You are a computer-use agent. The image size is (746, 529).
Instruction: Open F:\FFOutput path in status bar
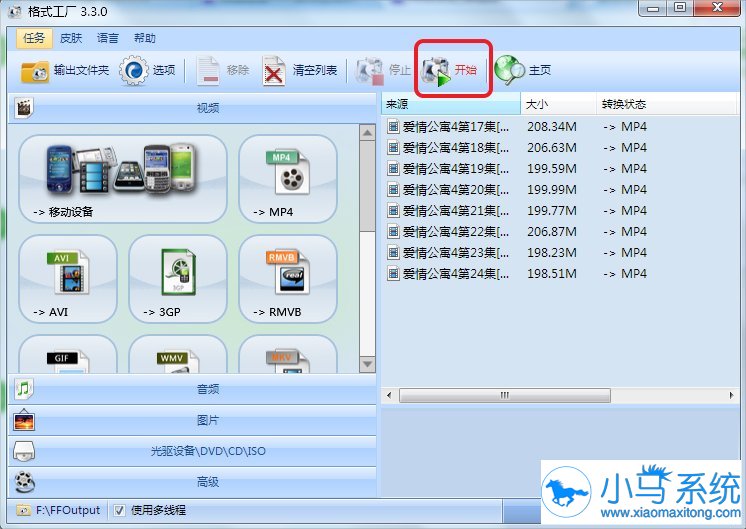coord(68,510)
